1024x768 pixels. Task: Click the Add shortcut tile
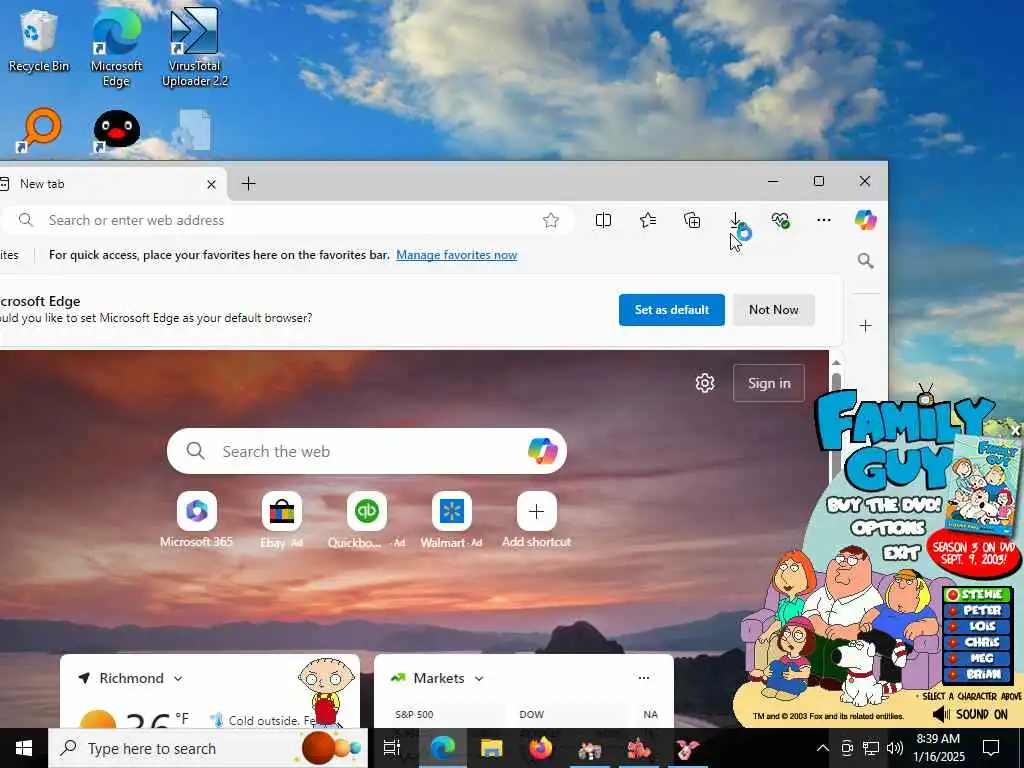(536, 520)
